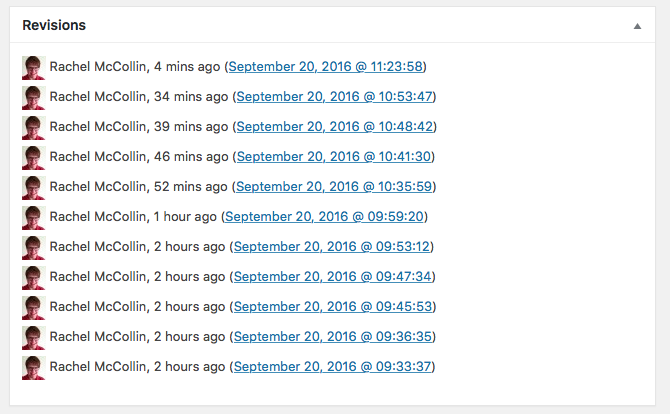Click the avatar beside the 34 mins ago revision
The height and width of the screenshot is (414, 670).
[x=33, y=97]
